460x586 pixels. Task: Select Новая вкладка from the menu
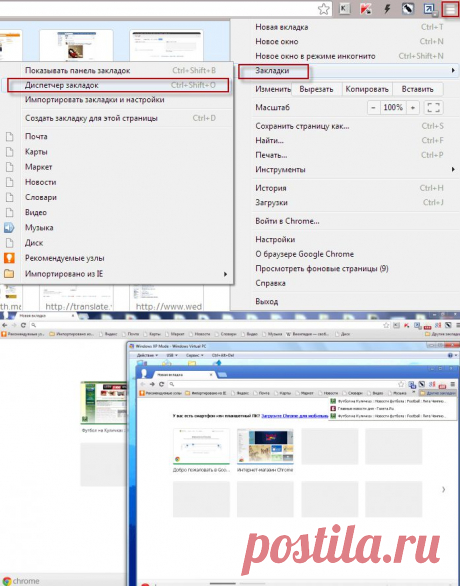click(282, 27)
